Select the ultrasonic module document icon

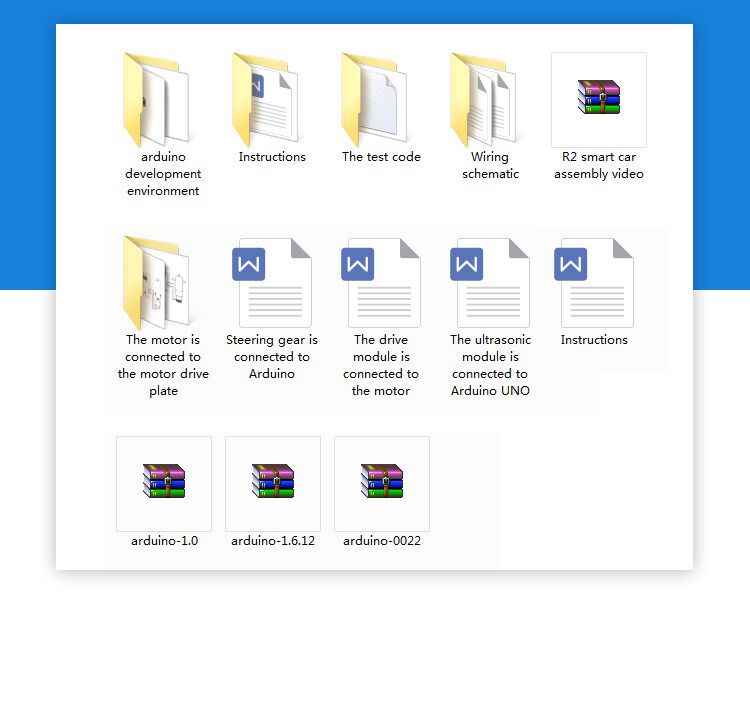490,283
